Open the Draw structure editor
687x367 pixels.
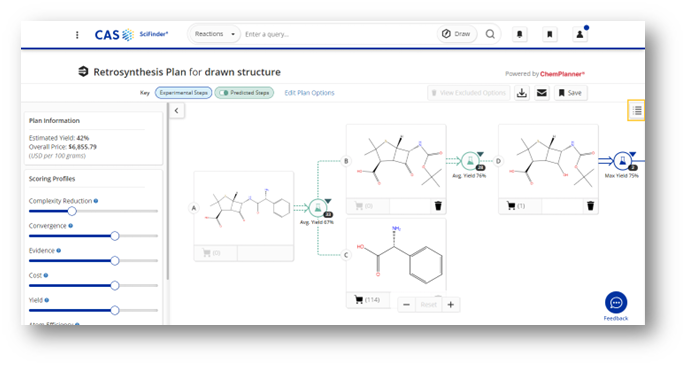456,34
